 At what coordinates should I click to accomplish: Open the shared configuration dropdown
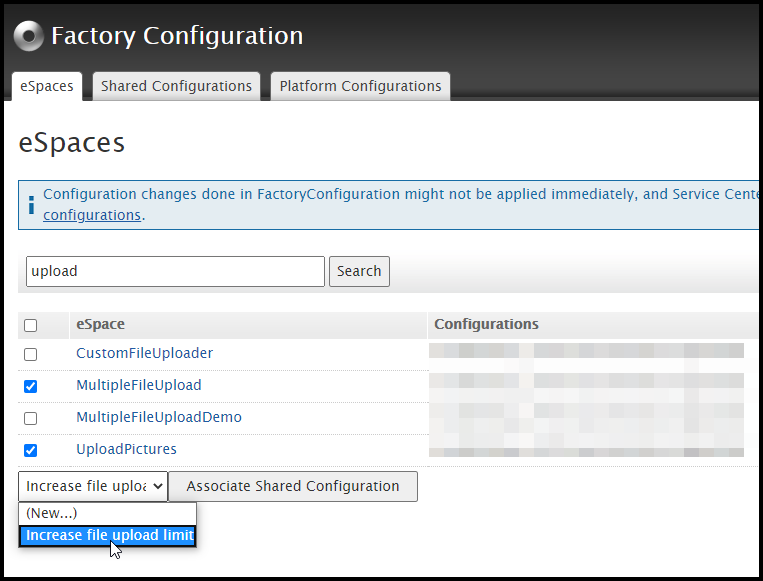tap(93, 487)
